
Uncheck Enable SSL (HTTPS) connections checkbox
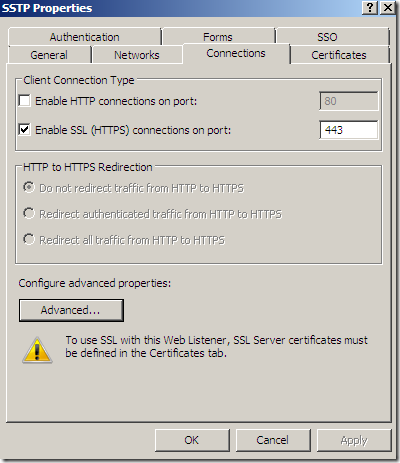tap(24, 130)
